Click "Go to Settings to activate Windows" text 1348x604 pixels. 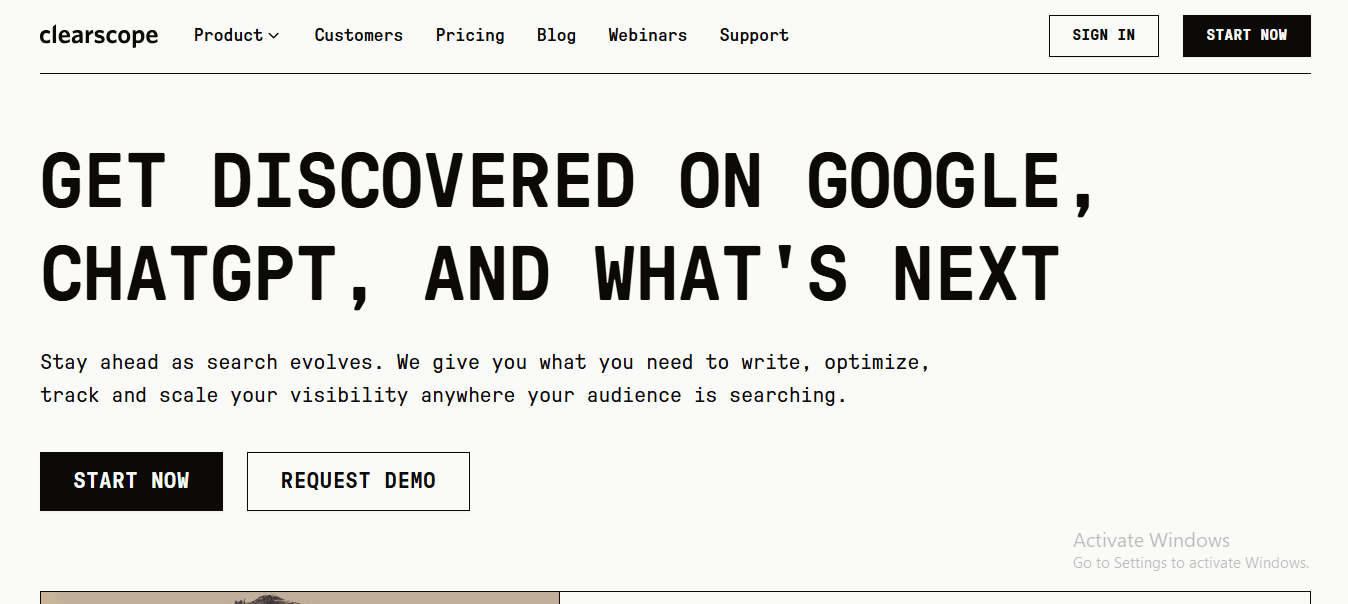click(x=1190, y=563)
